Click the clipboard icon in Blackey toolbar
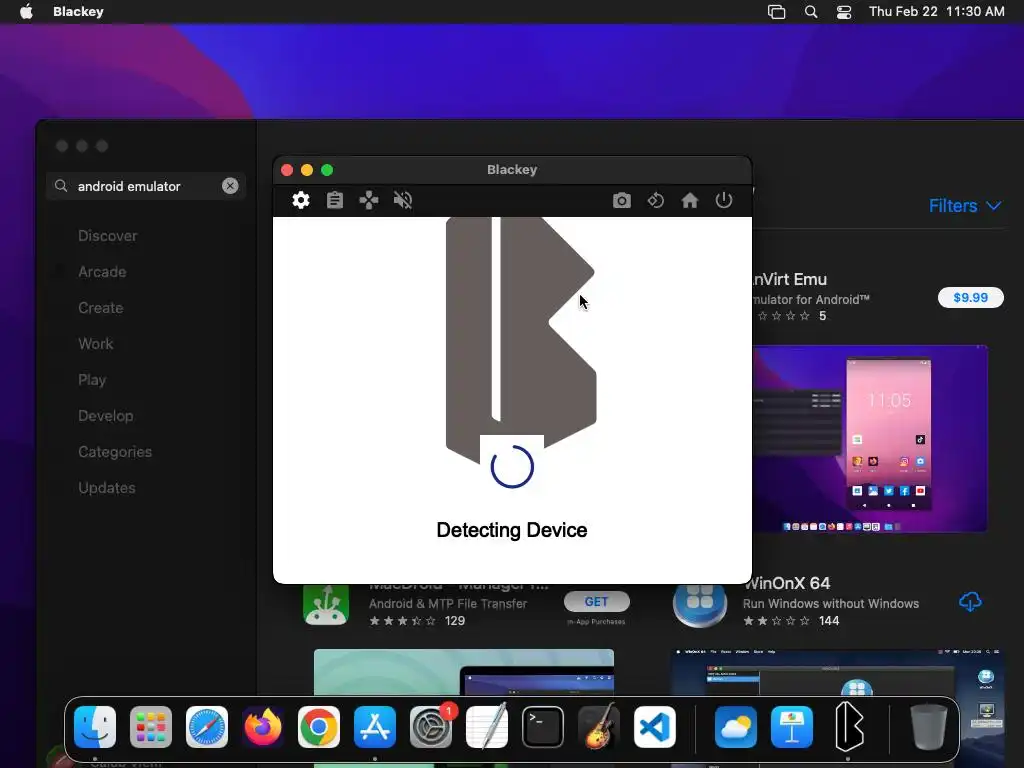The image size is (1024, 768). click(335, 200)
